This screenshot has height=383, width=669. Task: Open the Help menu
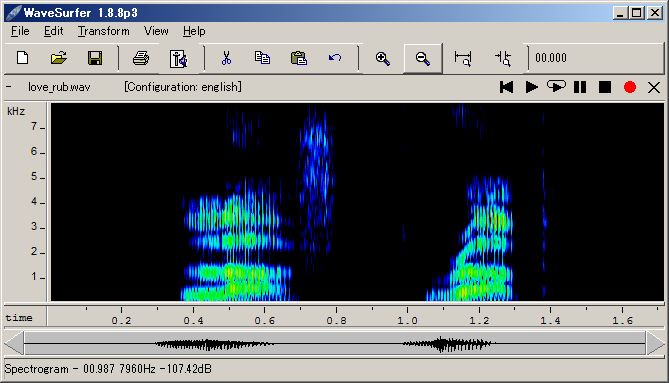194,31
